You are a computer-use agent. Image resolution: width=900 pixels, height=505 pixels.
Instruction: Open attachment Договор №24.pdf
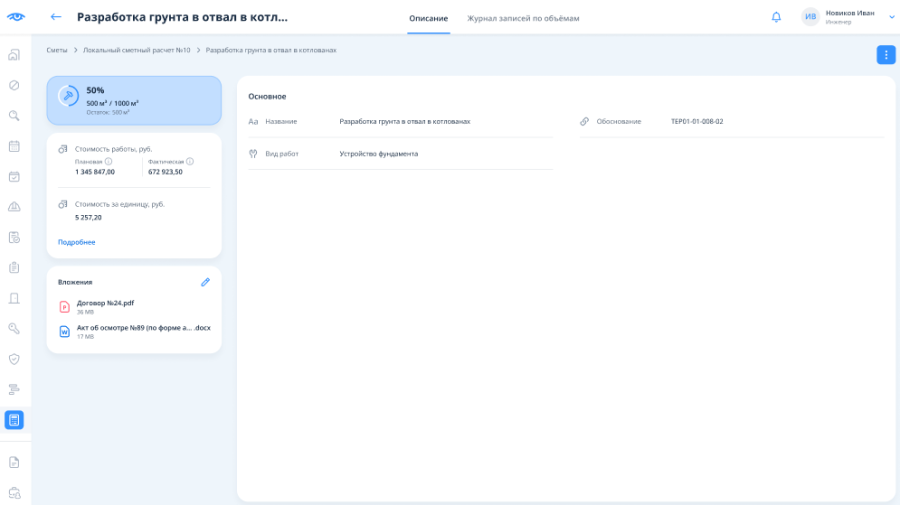pos(105,303)
